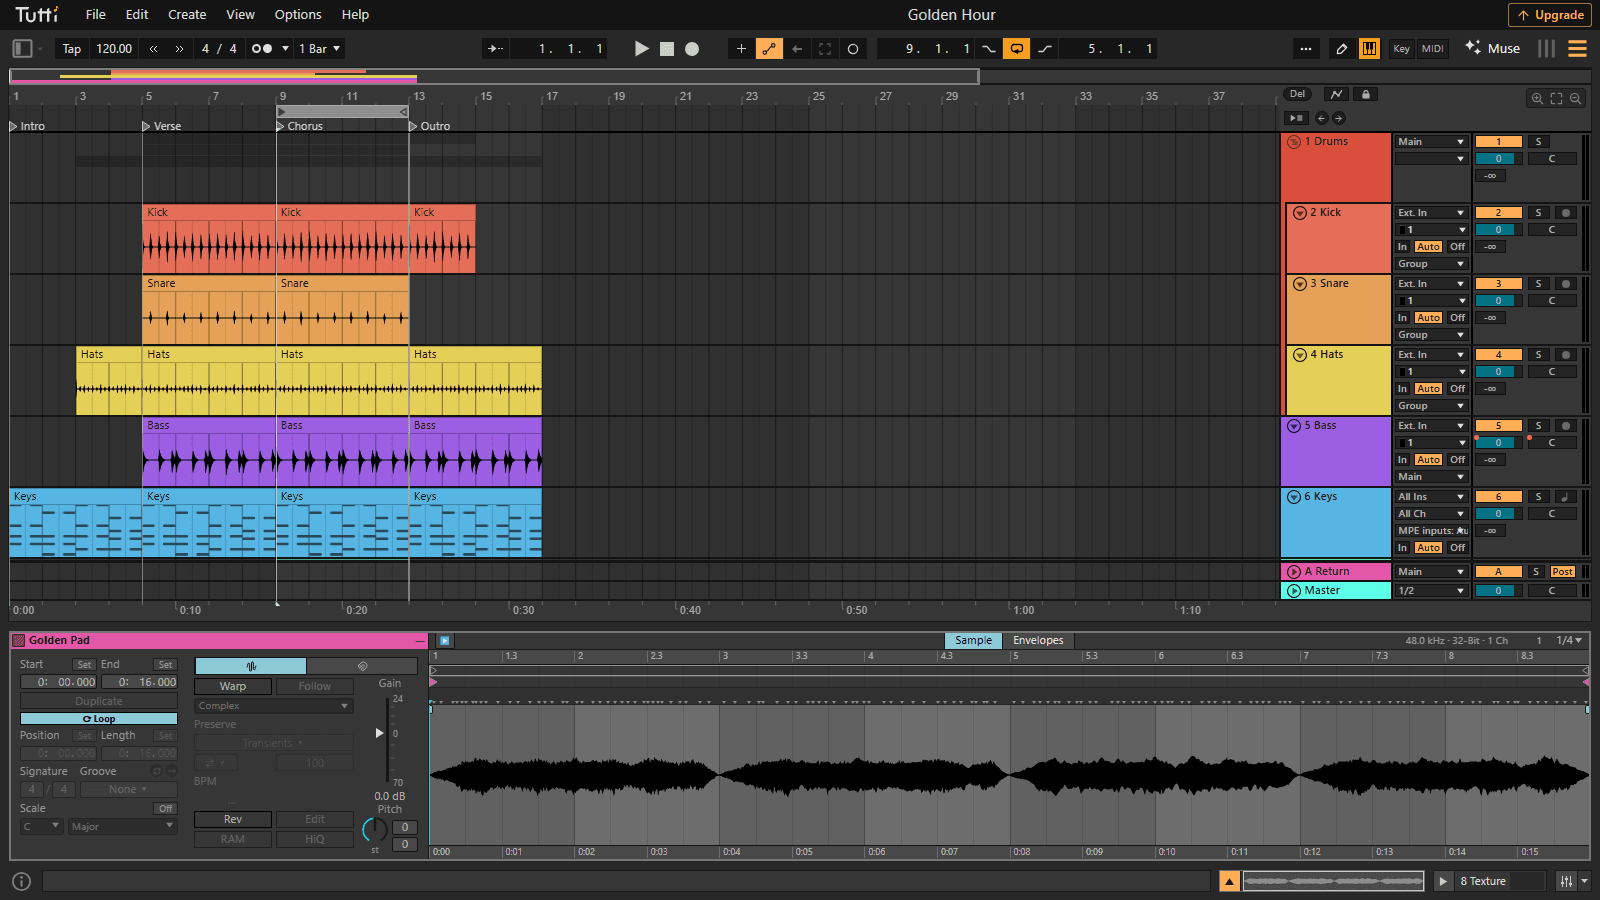Collapse the 2 Kick track
The height and width of the screenshot is (900, 1600).
coord(1300,213)
